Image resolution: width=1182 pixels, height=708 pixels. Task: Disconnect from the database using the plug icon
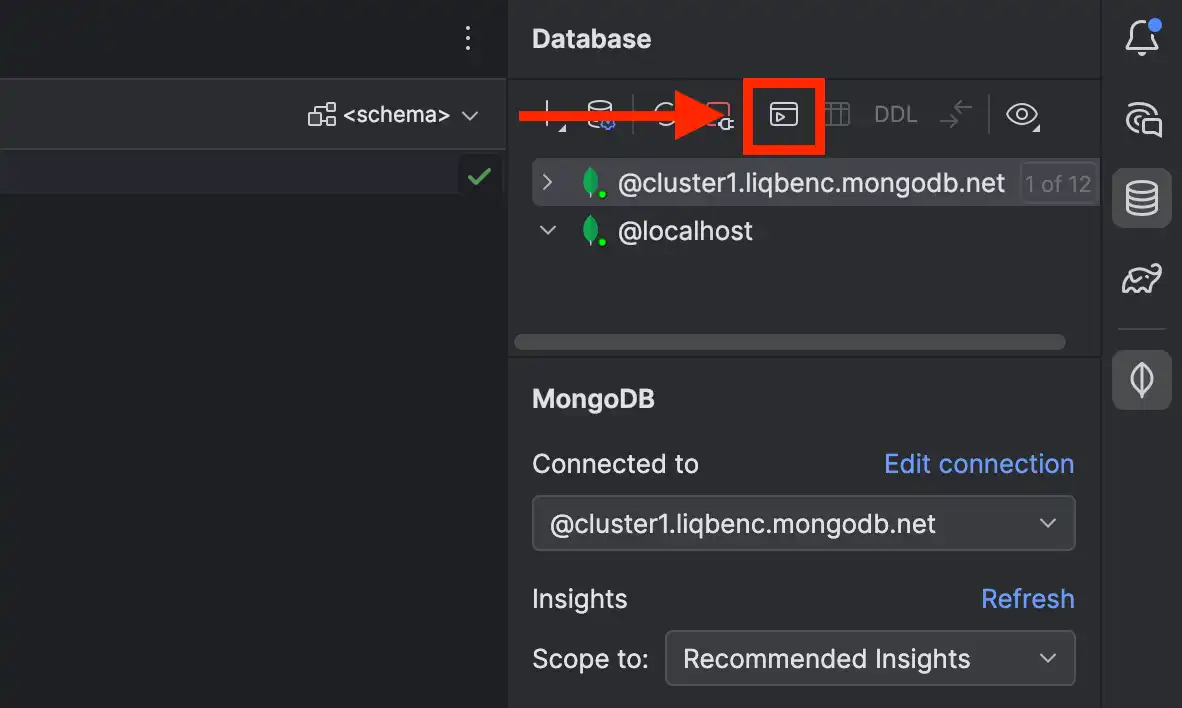(x=722, y=114)
